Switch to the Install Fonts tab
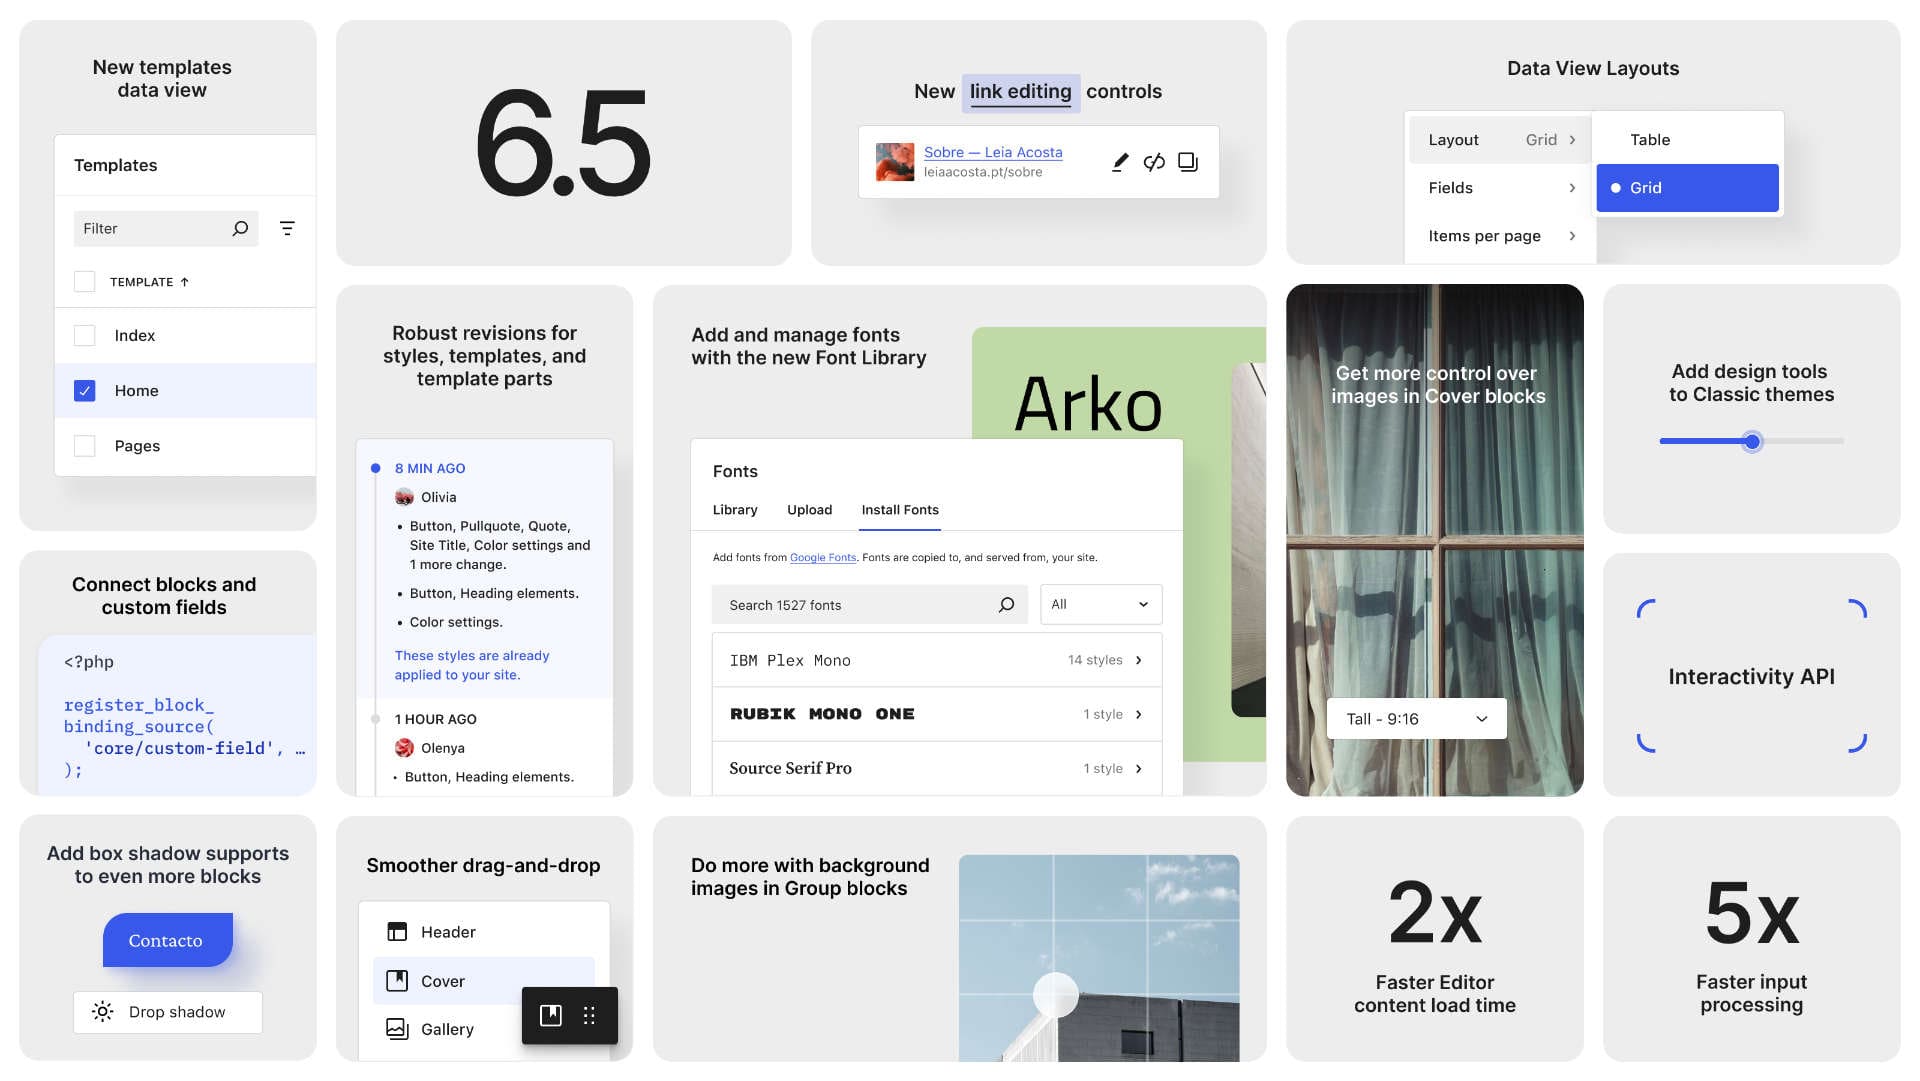Viewport: 1920px width, 1081px height. [899, 510]
